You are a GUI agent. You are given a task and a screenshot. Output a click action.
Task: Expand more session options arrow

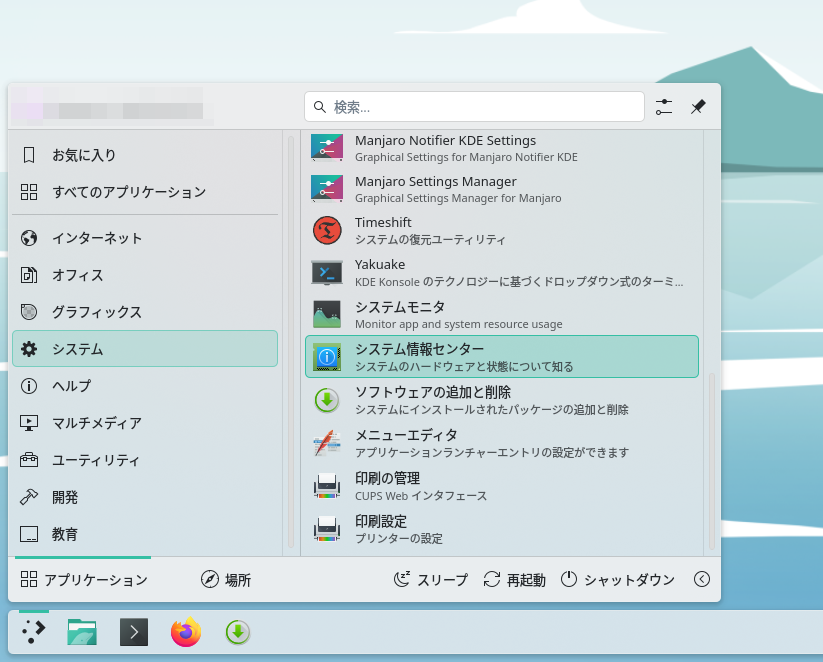click(702, 579)
